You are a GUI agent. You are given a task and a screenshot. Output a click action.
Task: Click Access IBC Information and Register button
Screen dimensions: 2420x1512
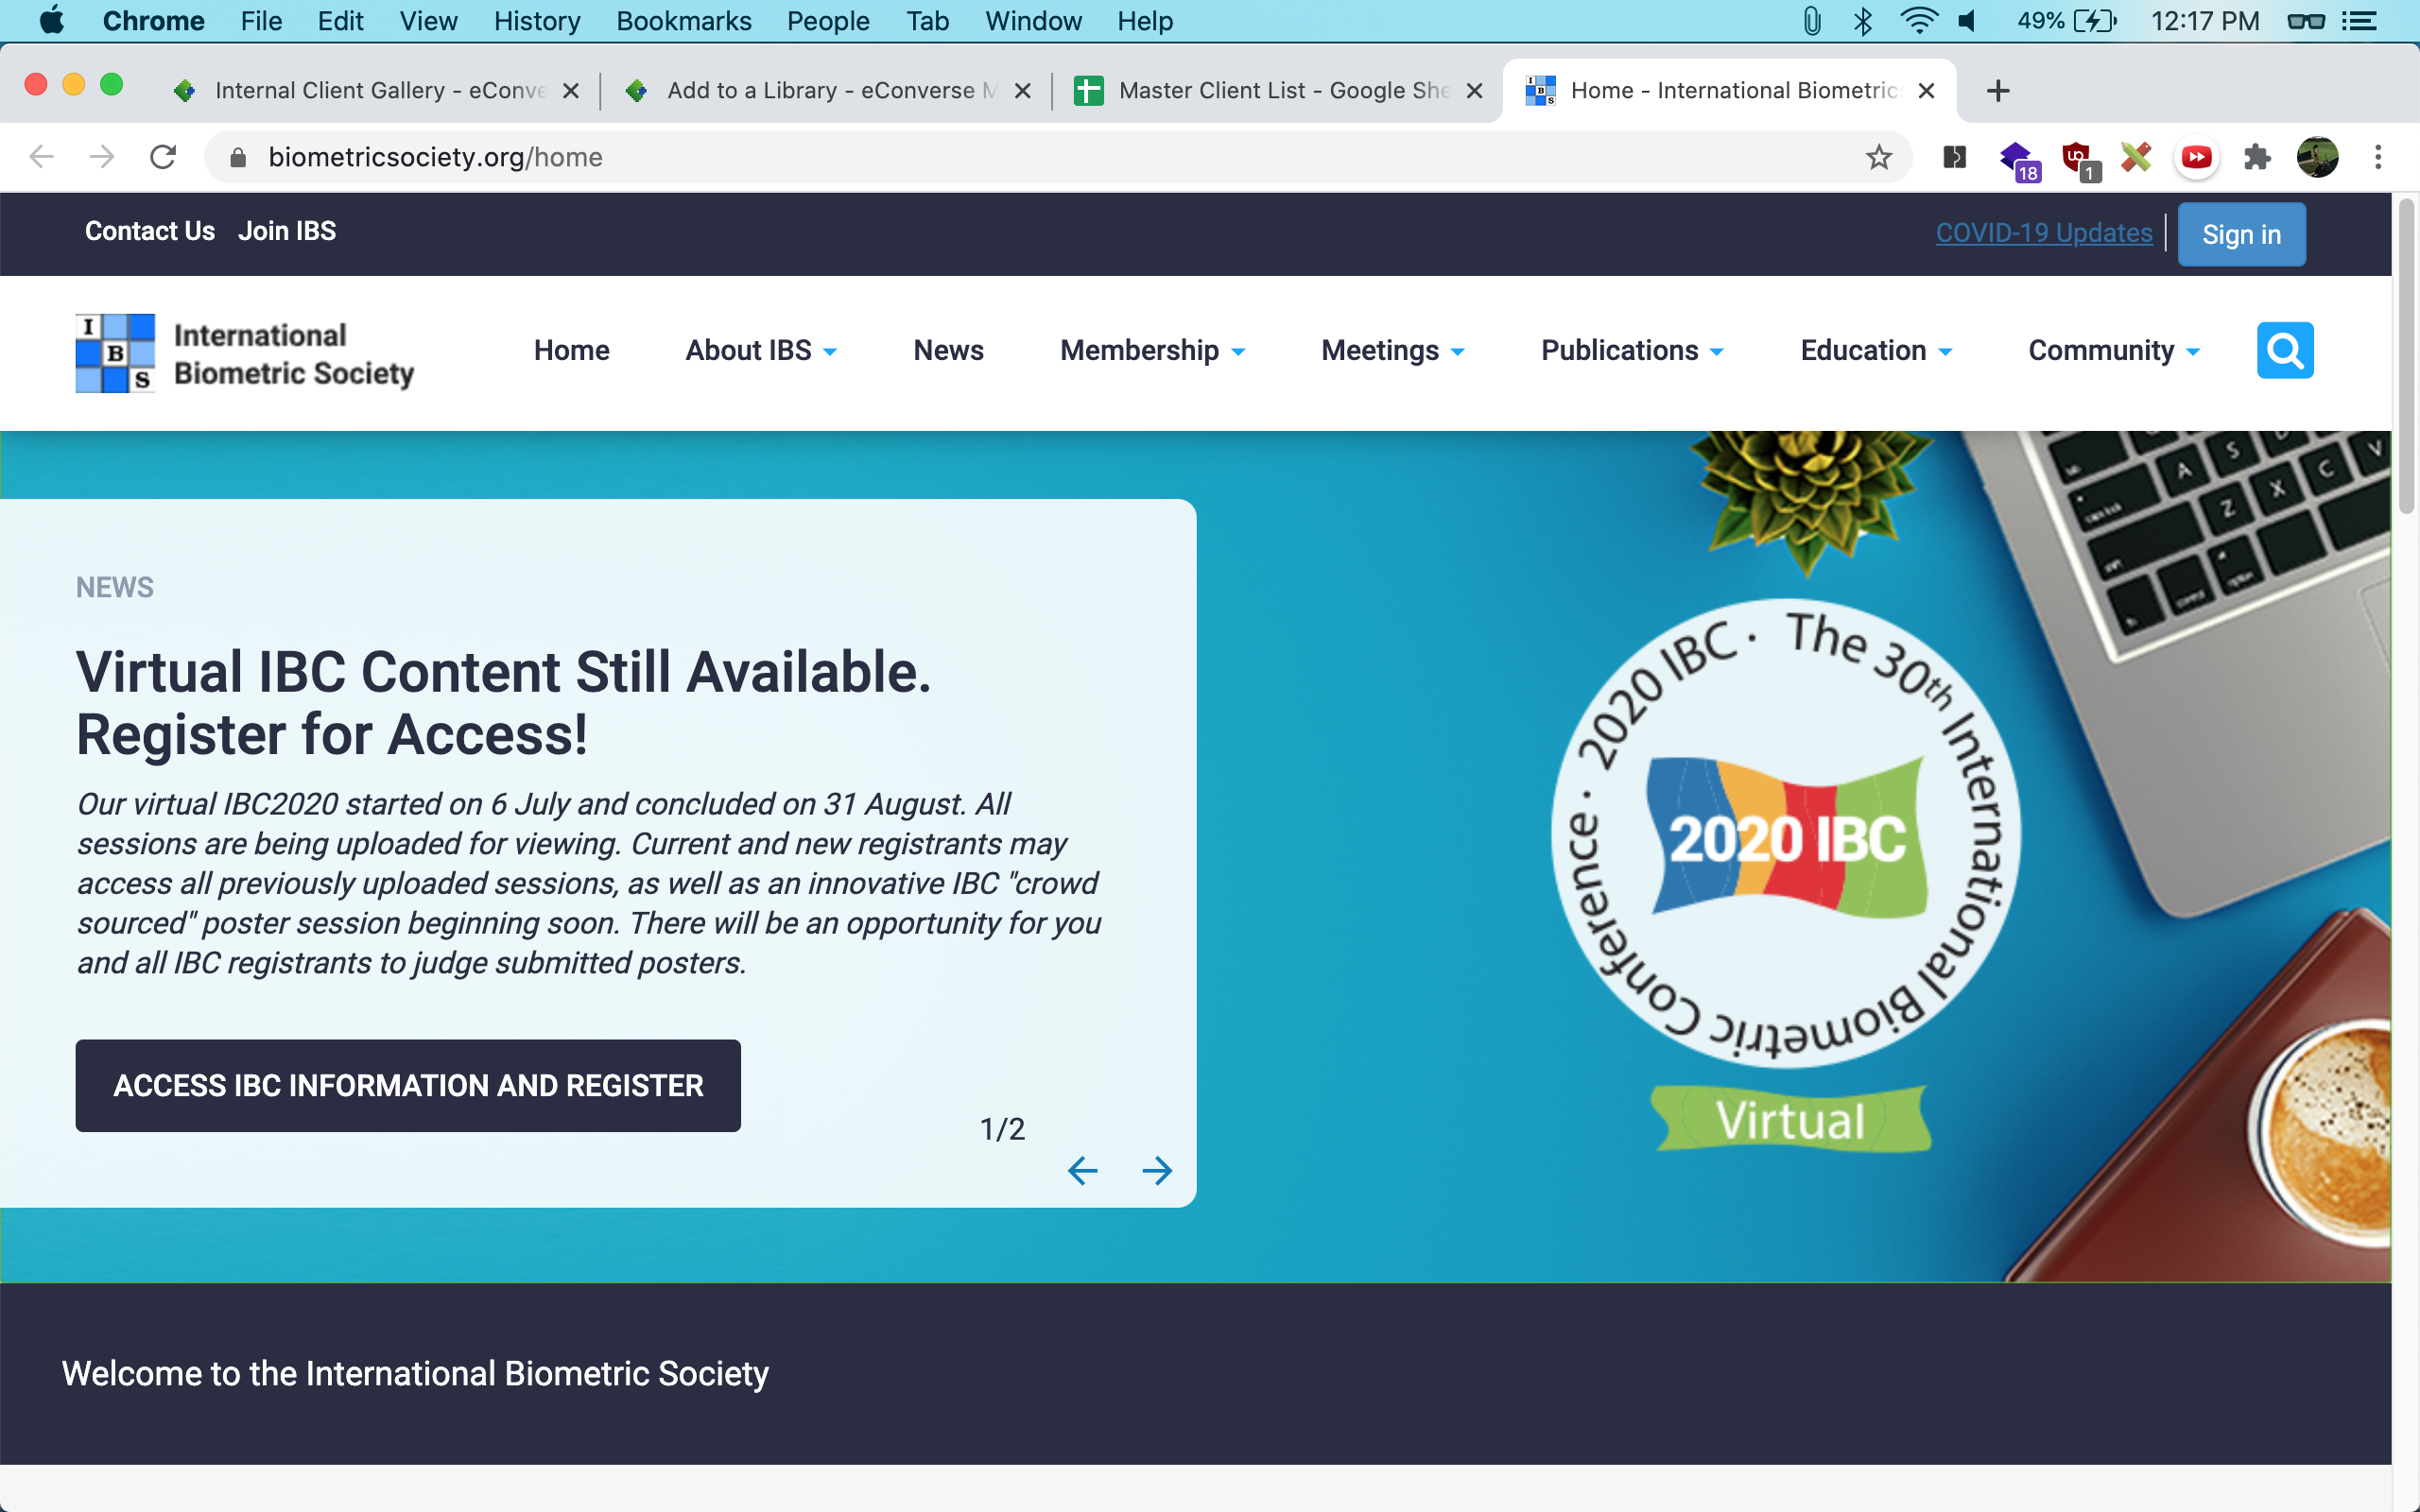408,1085
